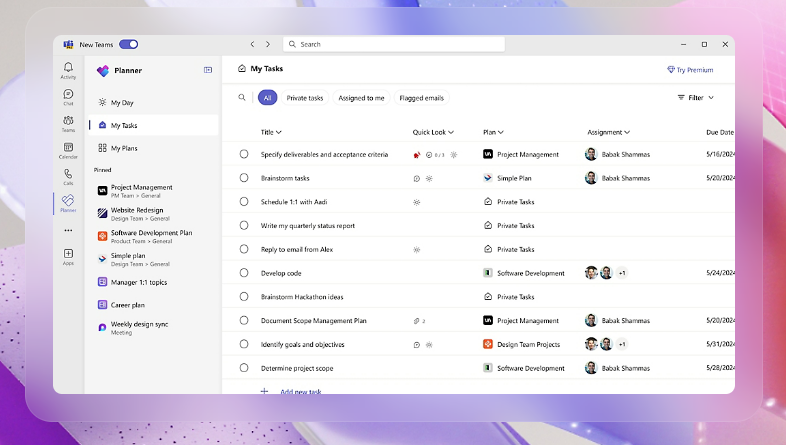Click Babak Shammas avatar on Brainstorm tasks row
786x445 pixels.
(x=591, y=178)
